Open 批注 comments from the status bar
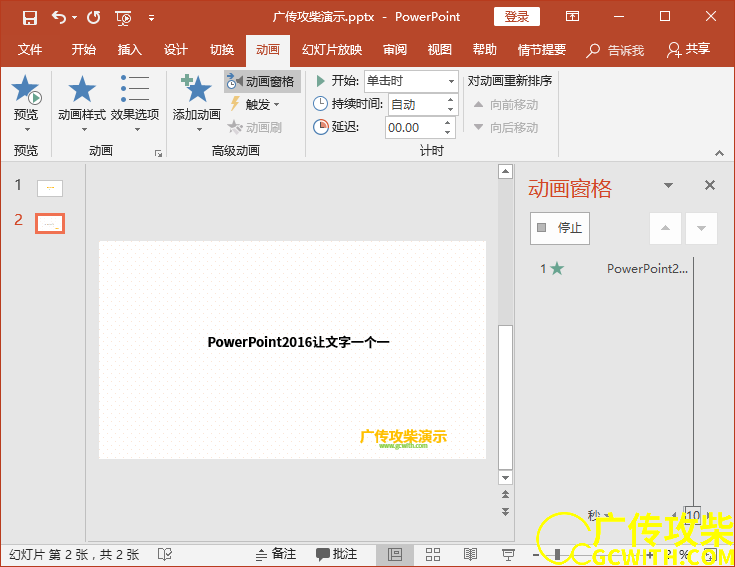Image resolution: width=735 pixels, height=567 pixels. [336, 555]
